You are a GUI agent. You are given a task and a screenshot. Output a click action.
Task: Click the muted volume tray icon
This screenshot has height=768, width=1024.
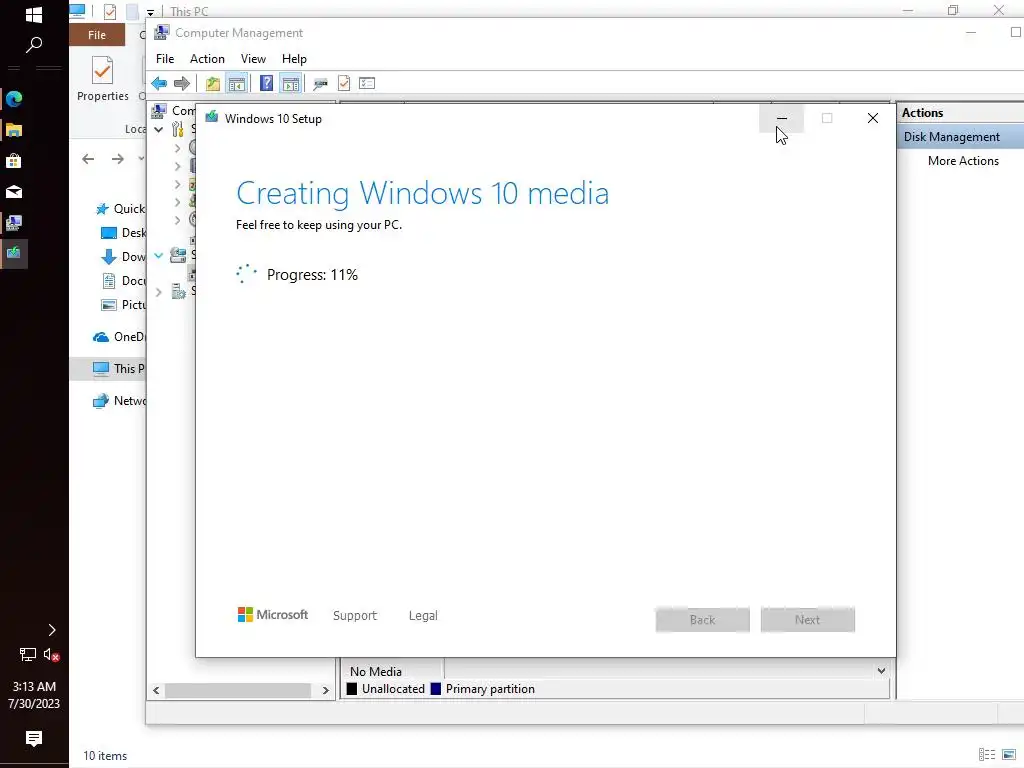52,654
